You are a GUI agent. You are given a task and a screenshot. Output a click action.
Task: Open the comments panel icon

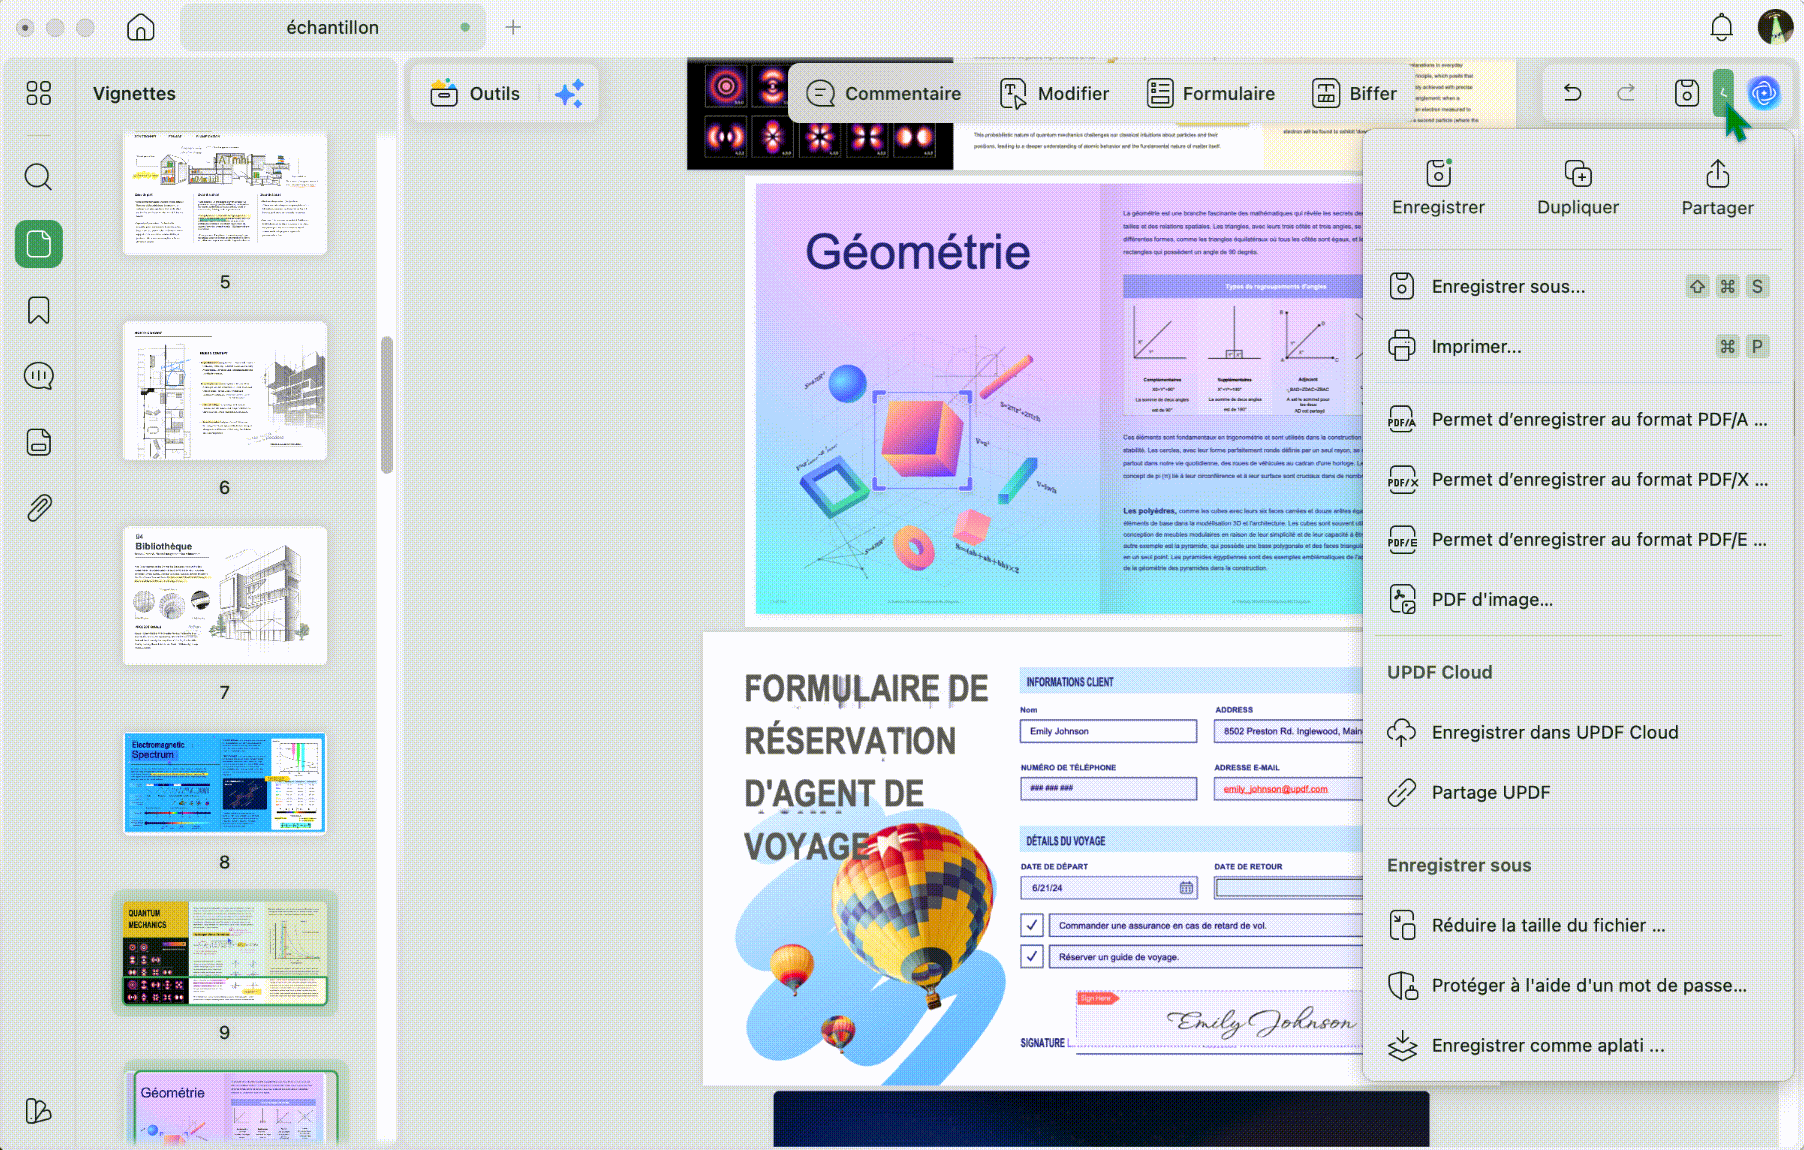pos(39,376)
